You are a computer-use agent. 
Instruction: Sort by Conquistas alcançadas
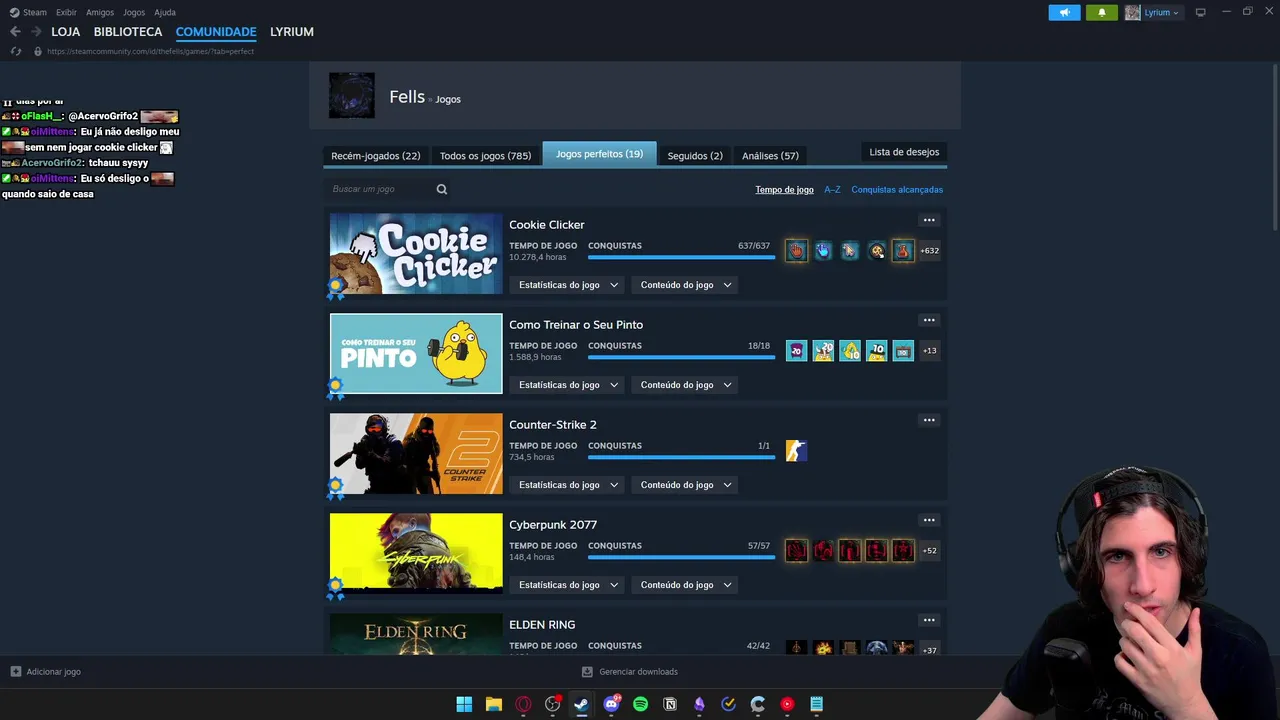point(897,190)
